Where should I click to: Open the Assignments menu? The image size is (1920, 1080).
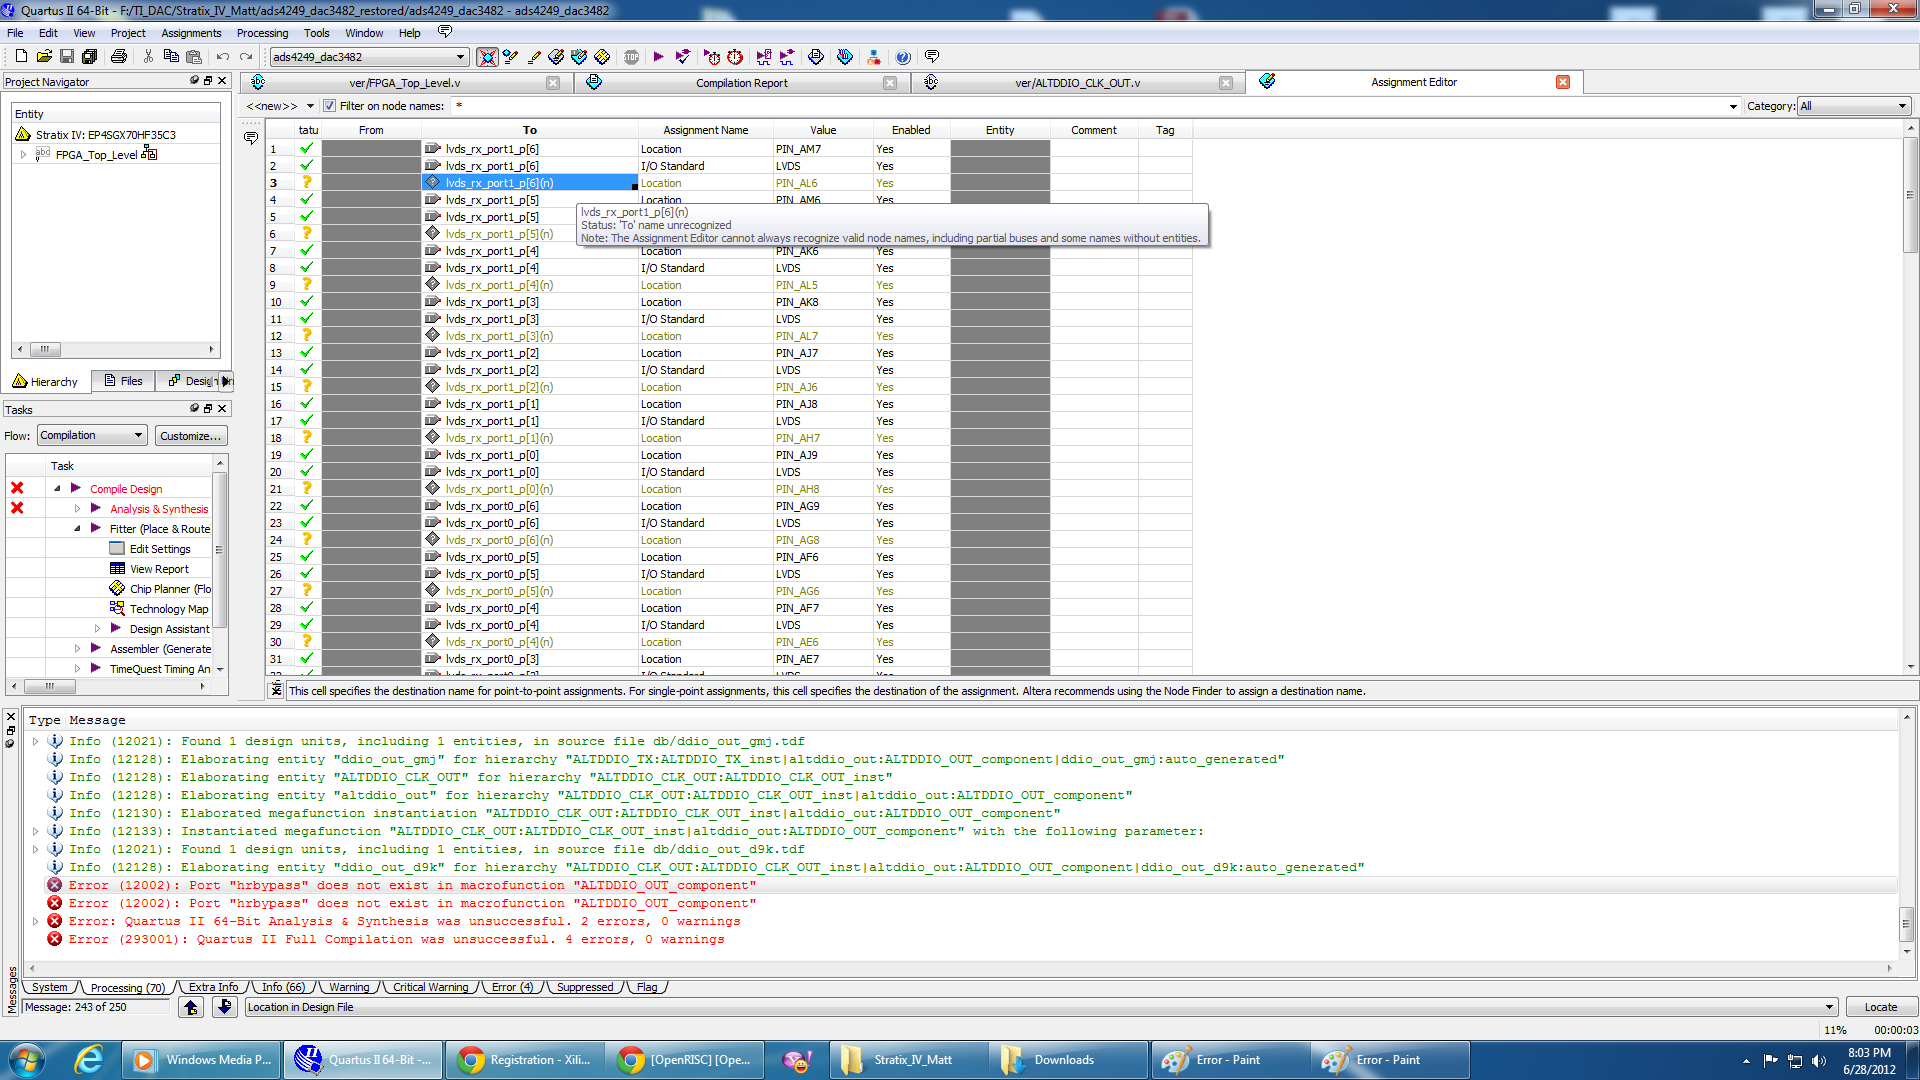190,33
